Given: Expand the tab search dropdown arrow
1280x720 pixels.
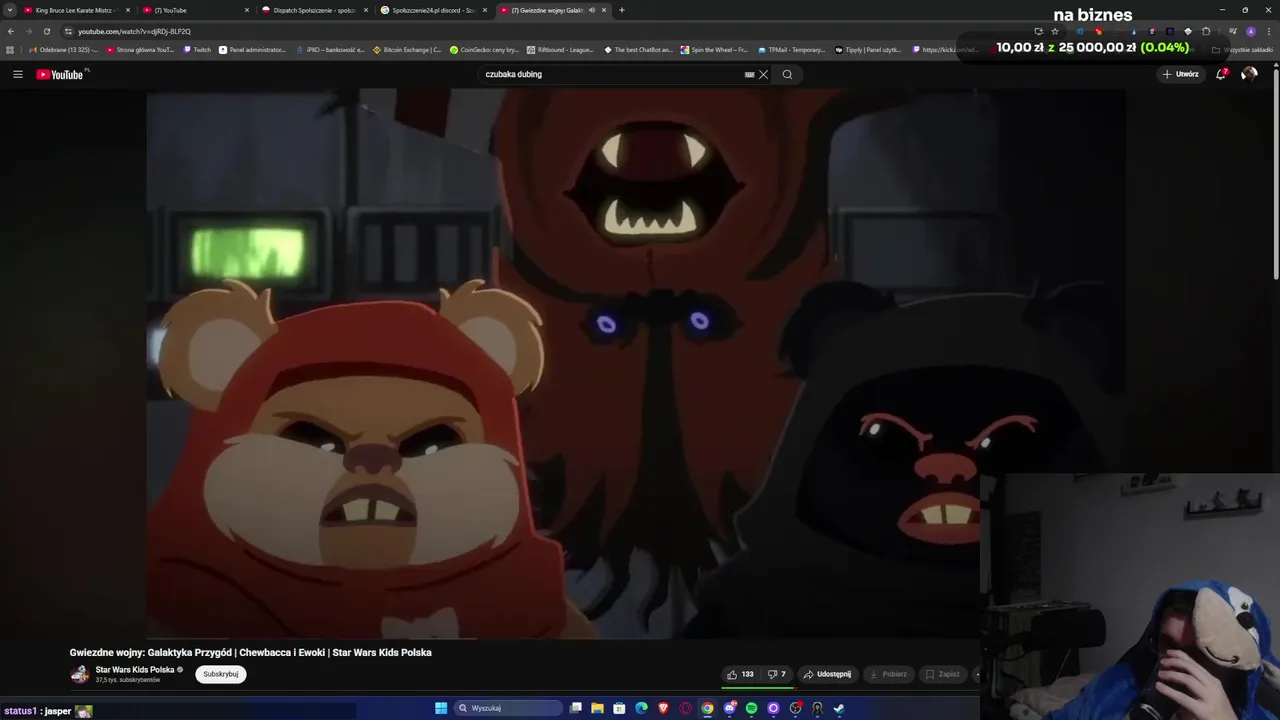Looking at the screenshot, I should click(9, 10).
